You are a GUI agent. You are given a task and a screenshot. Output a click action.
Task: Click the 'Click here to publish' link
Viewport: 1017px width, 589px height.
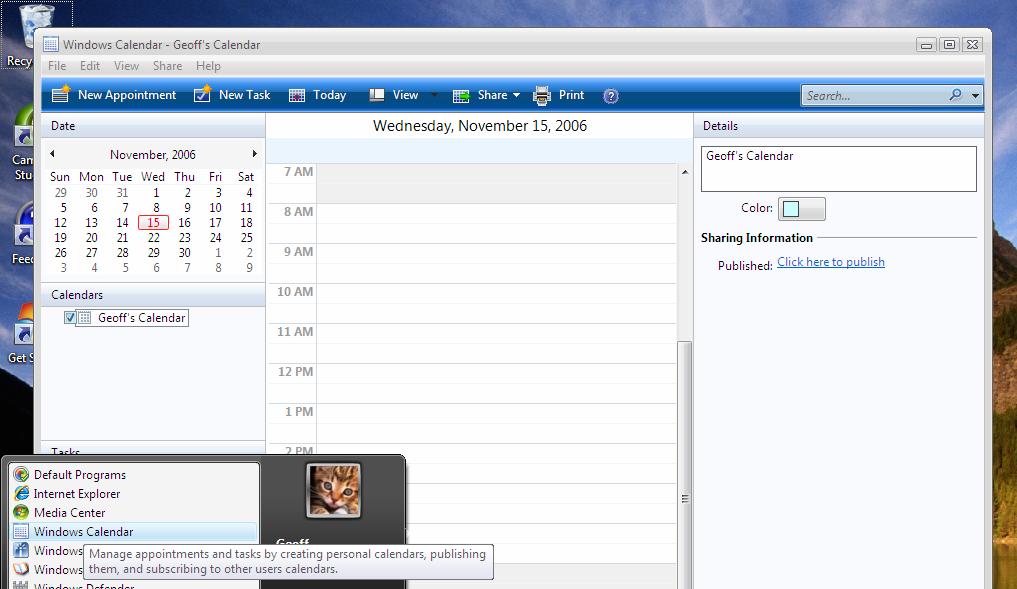coord(831,262)
